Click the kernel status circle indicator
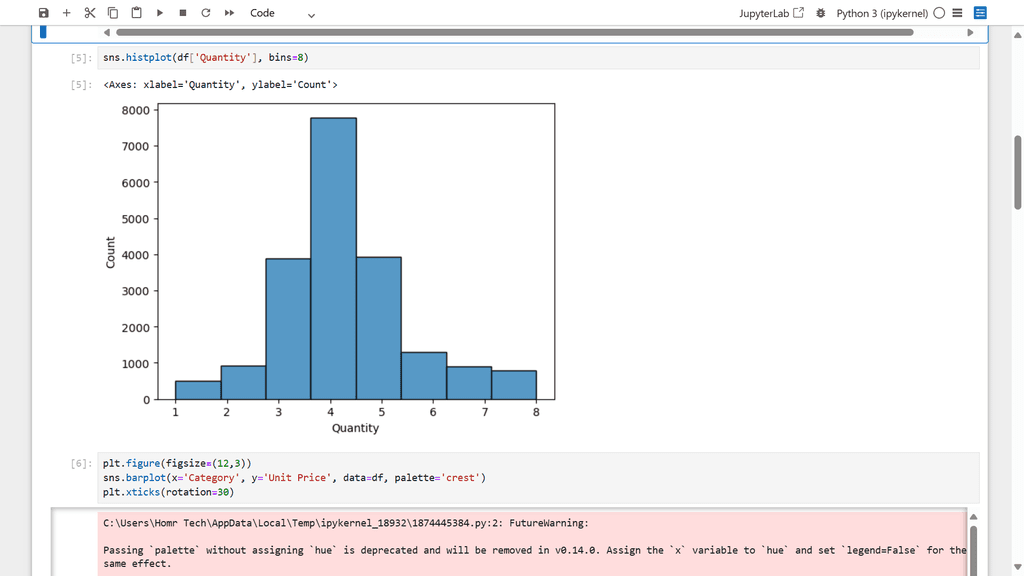 [x=939, y=13]
